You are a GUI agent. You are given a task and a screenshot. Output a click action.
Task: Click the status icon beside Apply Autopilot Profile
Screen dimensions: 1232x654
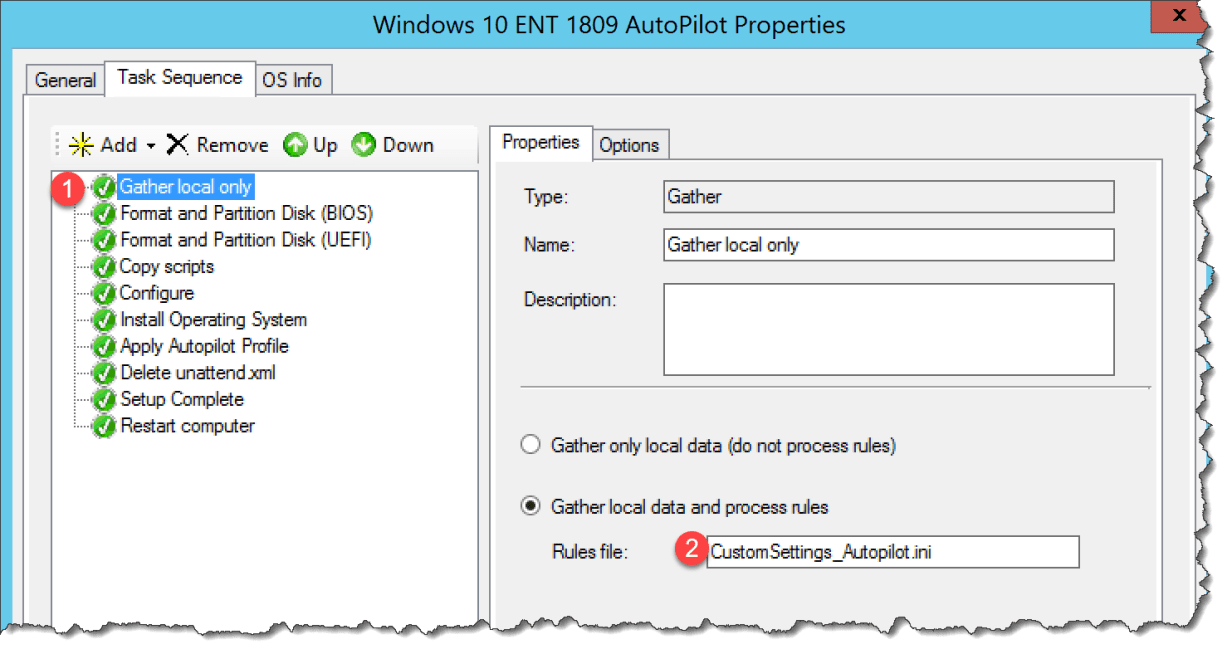point(105,346)
